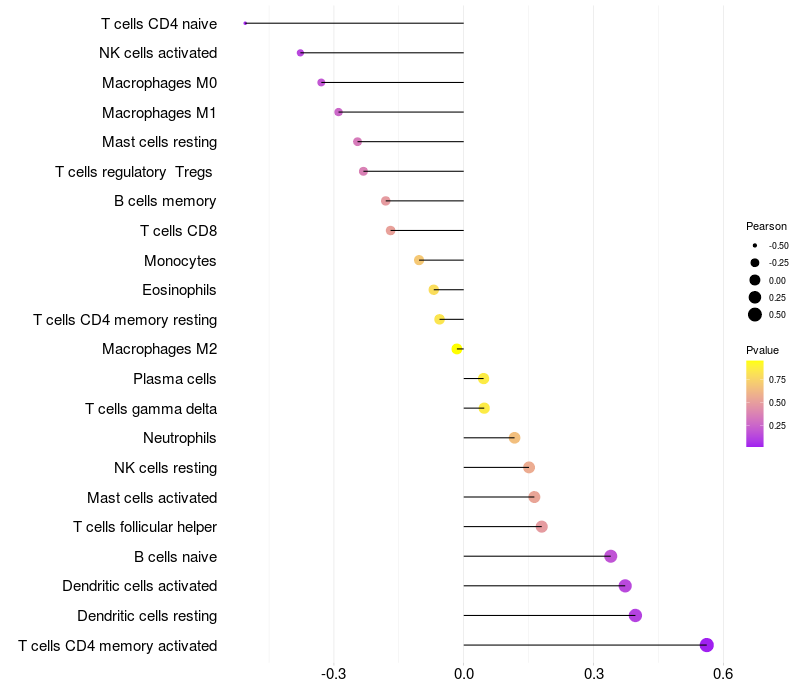
Task: Click the Neutrophils orange dot
Action: pos(514,438)
